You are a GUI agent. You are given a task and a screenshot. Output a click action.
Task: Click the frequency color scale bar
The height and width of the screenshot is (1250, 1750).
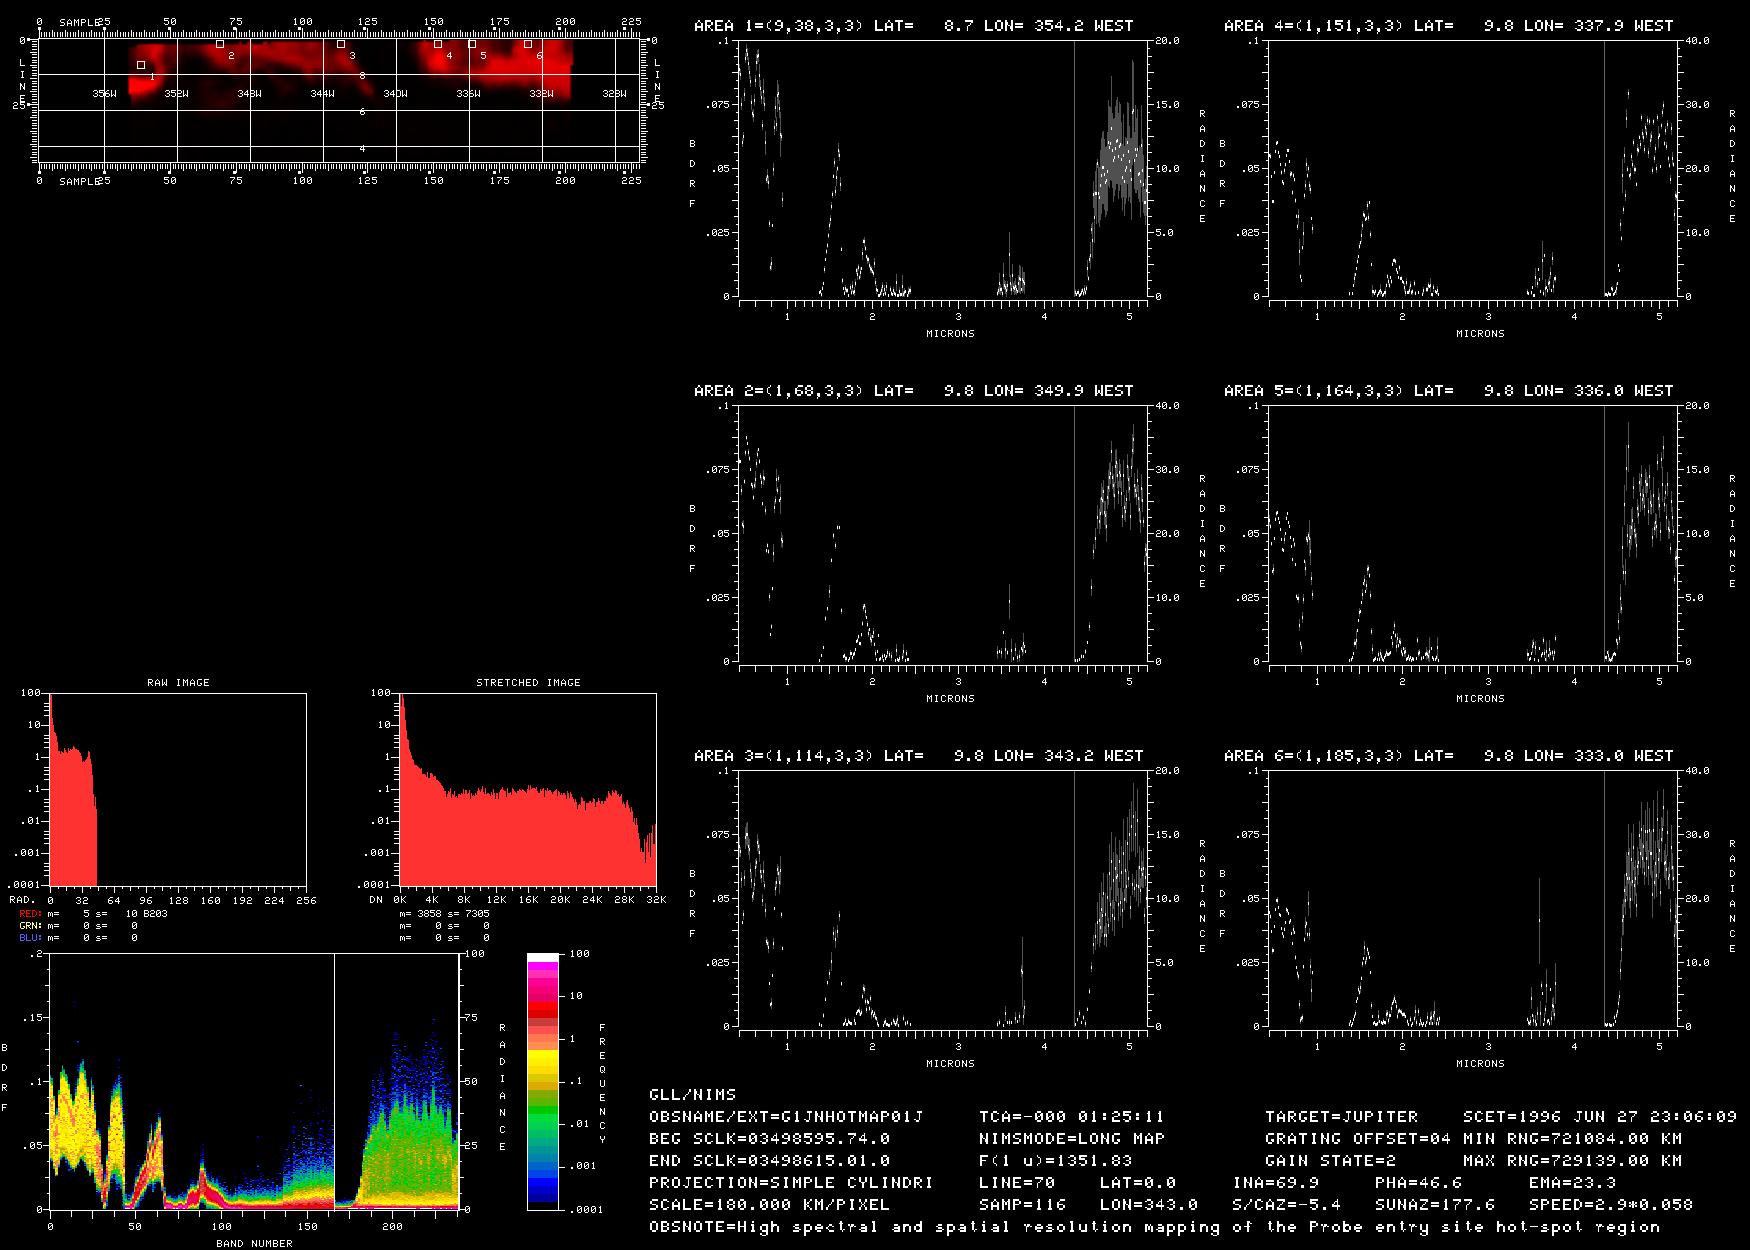tap(543, 1082)
